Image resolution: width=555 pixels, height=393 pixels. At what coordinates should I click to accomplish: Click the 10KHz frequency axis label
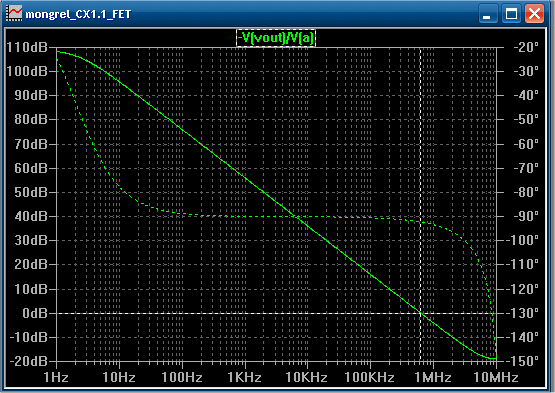[x=307, y=377]
